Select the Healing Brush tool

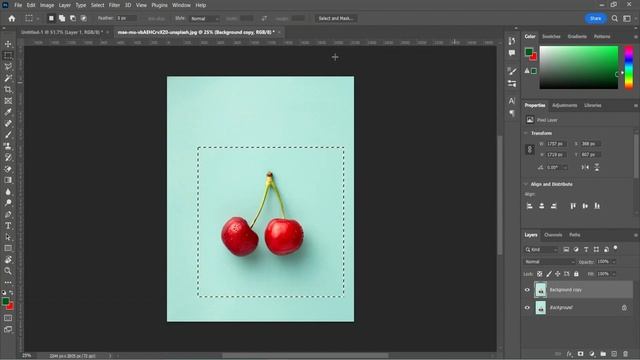8,123
